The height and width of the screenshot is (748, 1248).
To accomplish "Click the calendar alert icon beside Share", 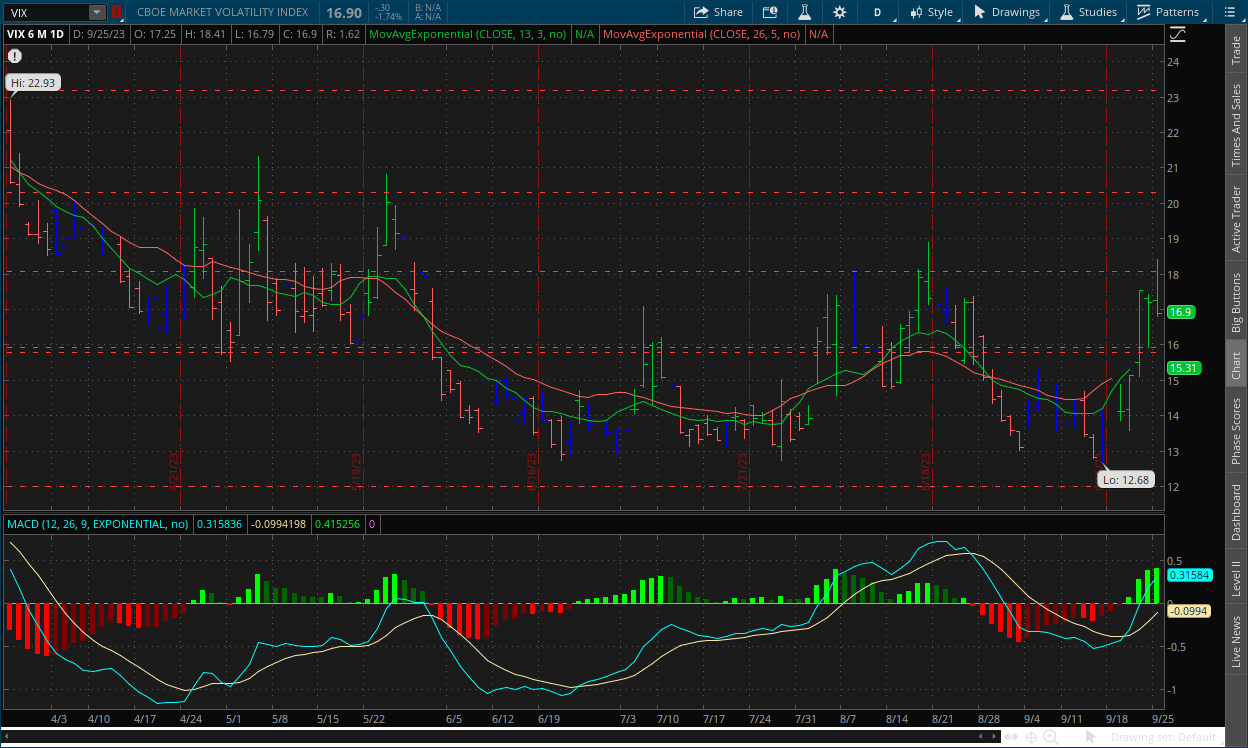I will click(x=770, y=12).
